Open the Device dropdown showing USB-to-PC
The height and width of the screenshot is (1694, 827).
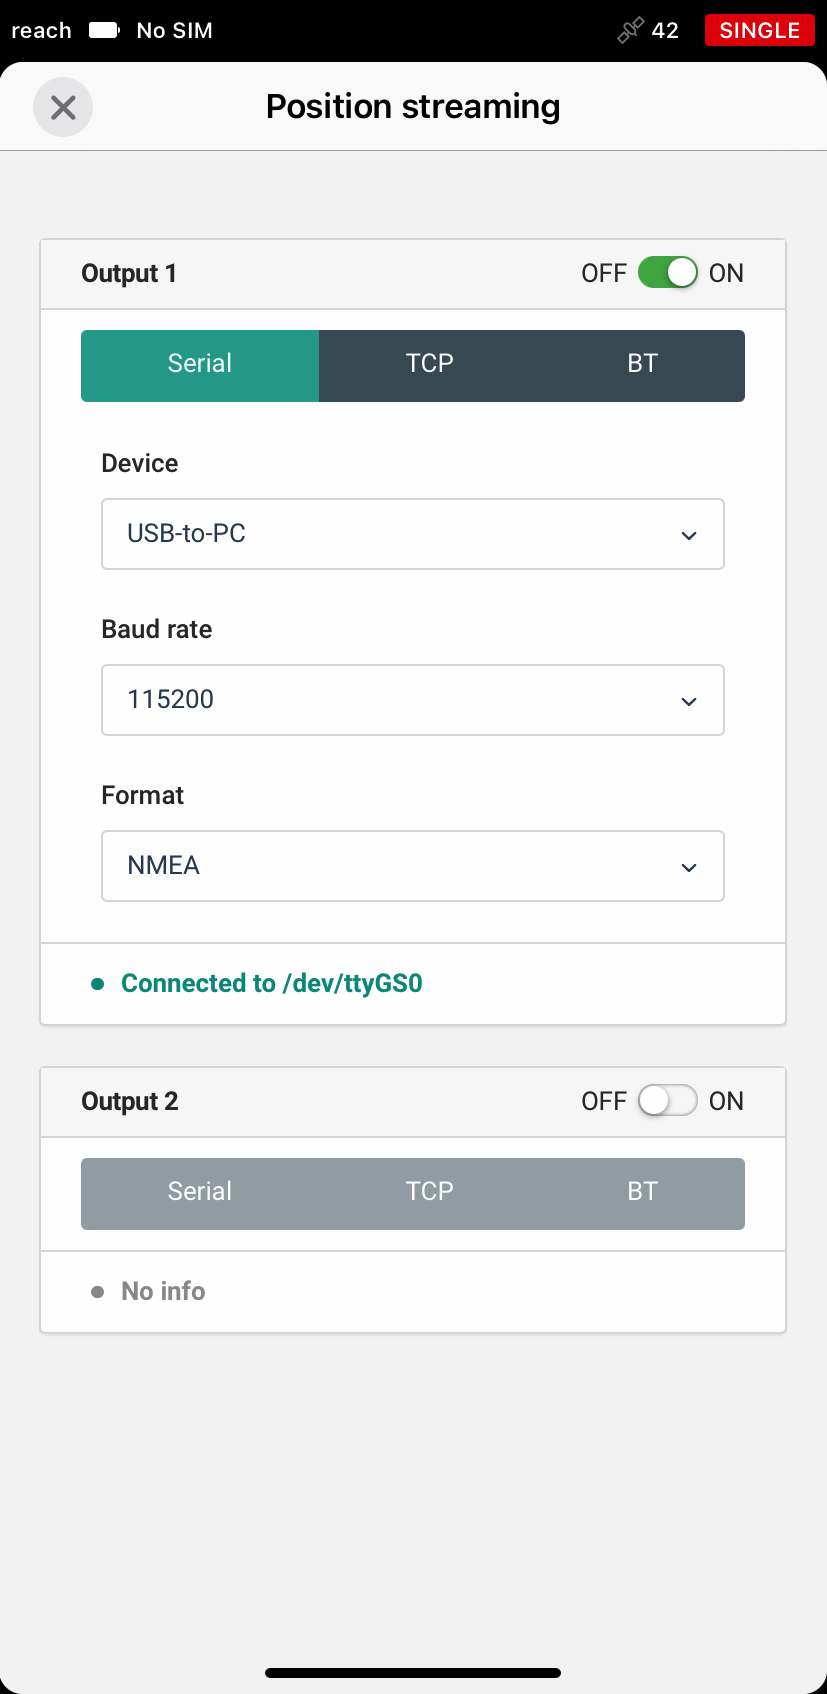413,534
